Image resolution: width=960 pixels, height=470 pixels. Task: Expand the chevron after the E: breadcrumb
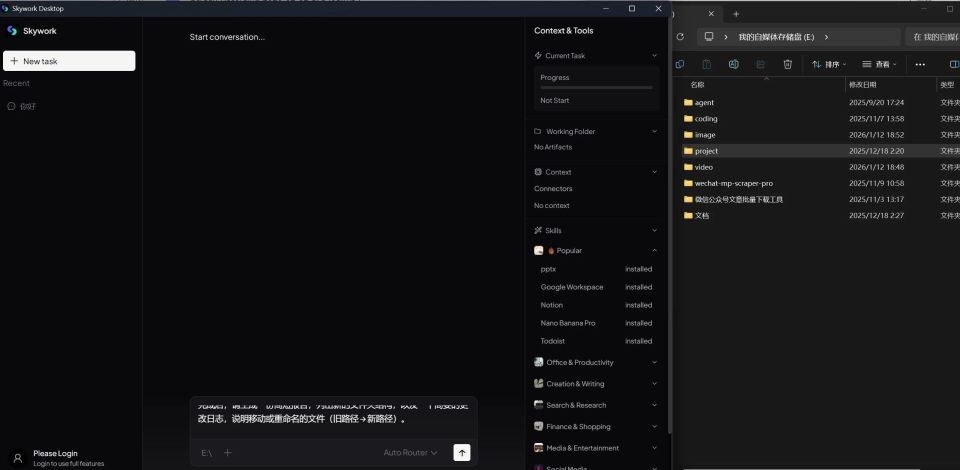(x=827, y=37)
